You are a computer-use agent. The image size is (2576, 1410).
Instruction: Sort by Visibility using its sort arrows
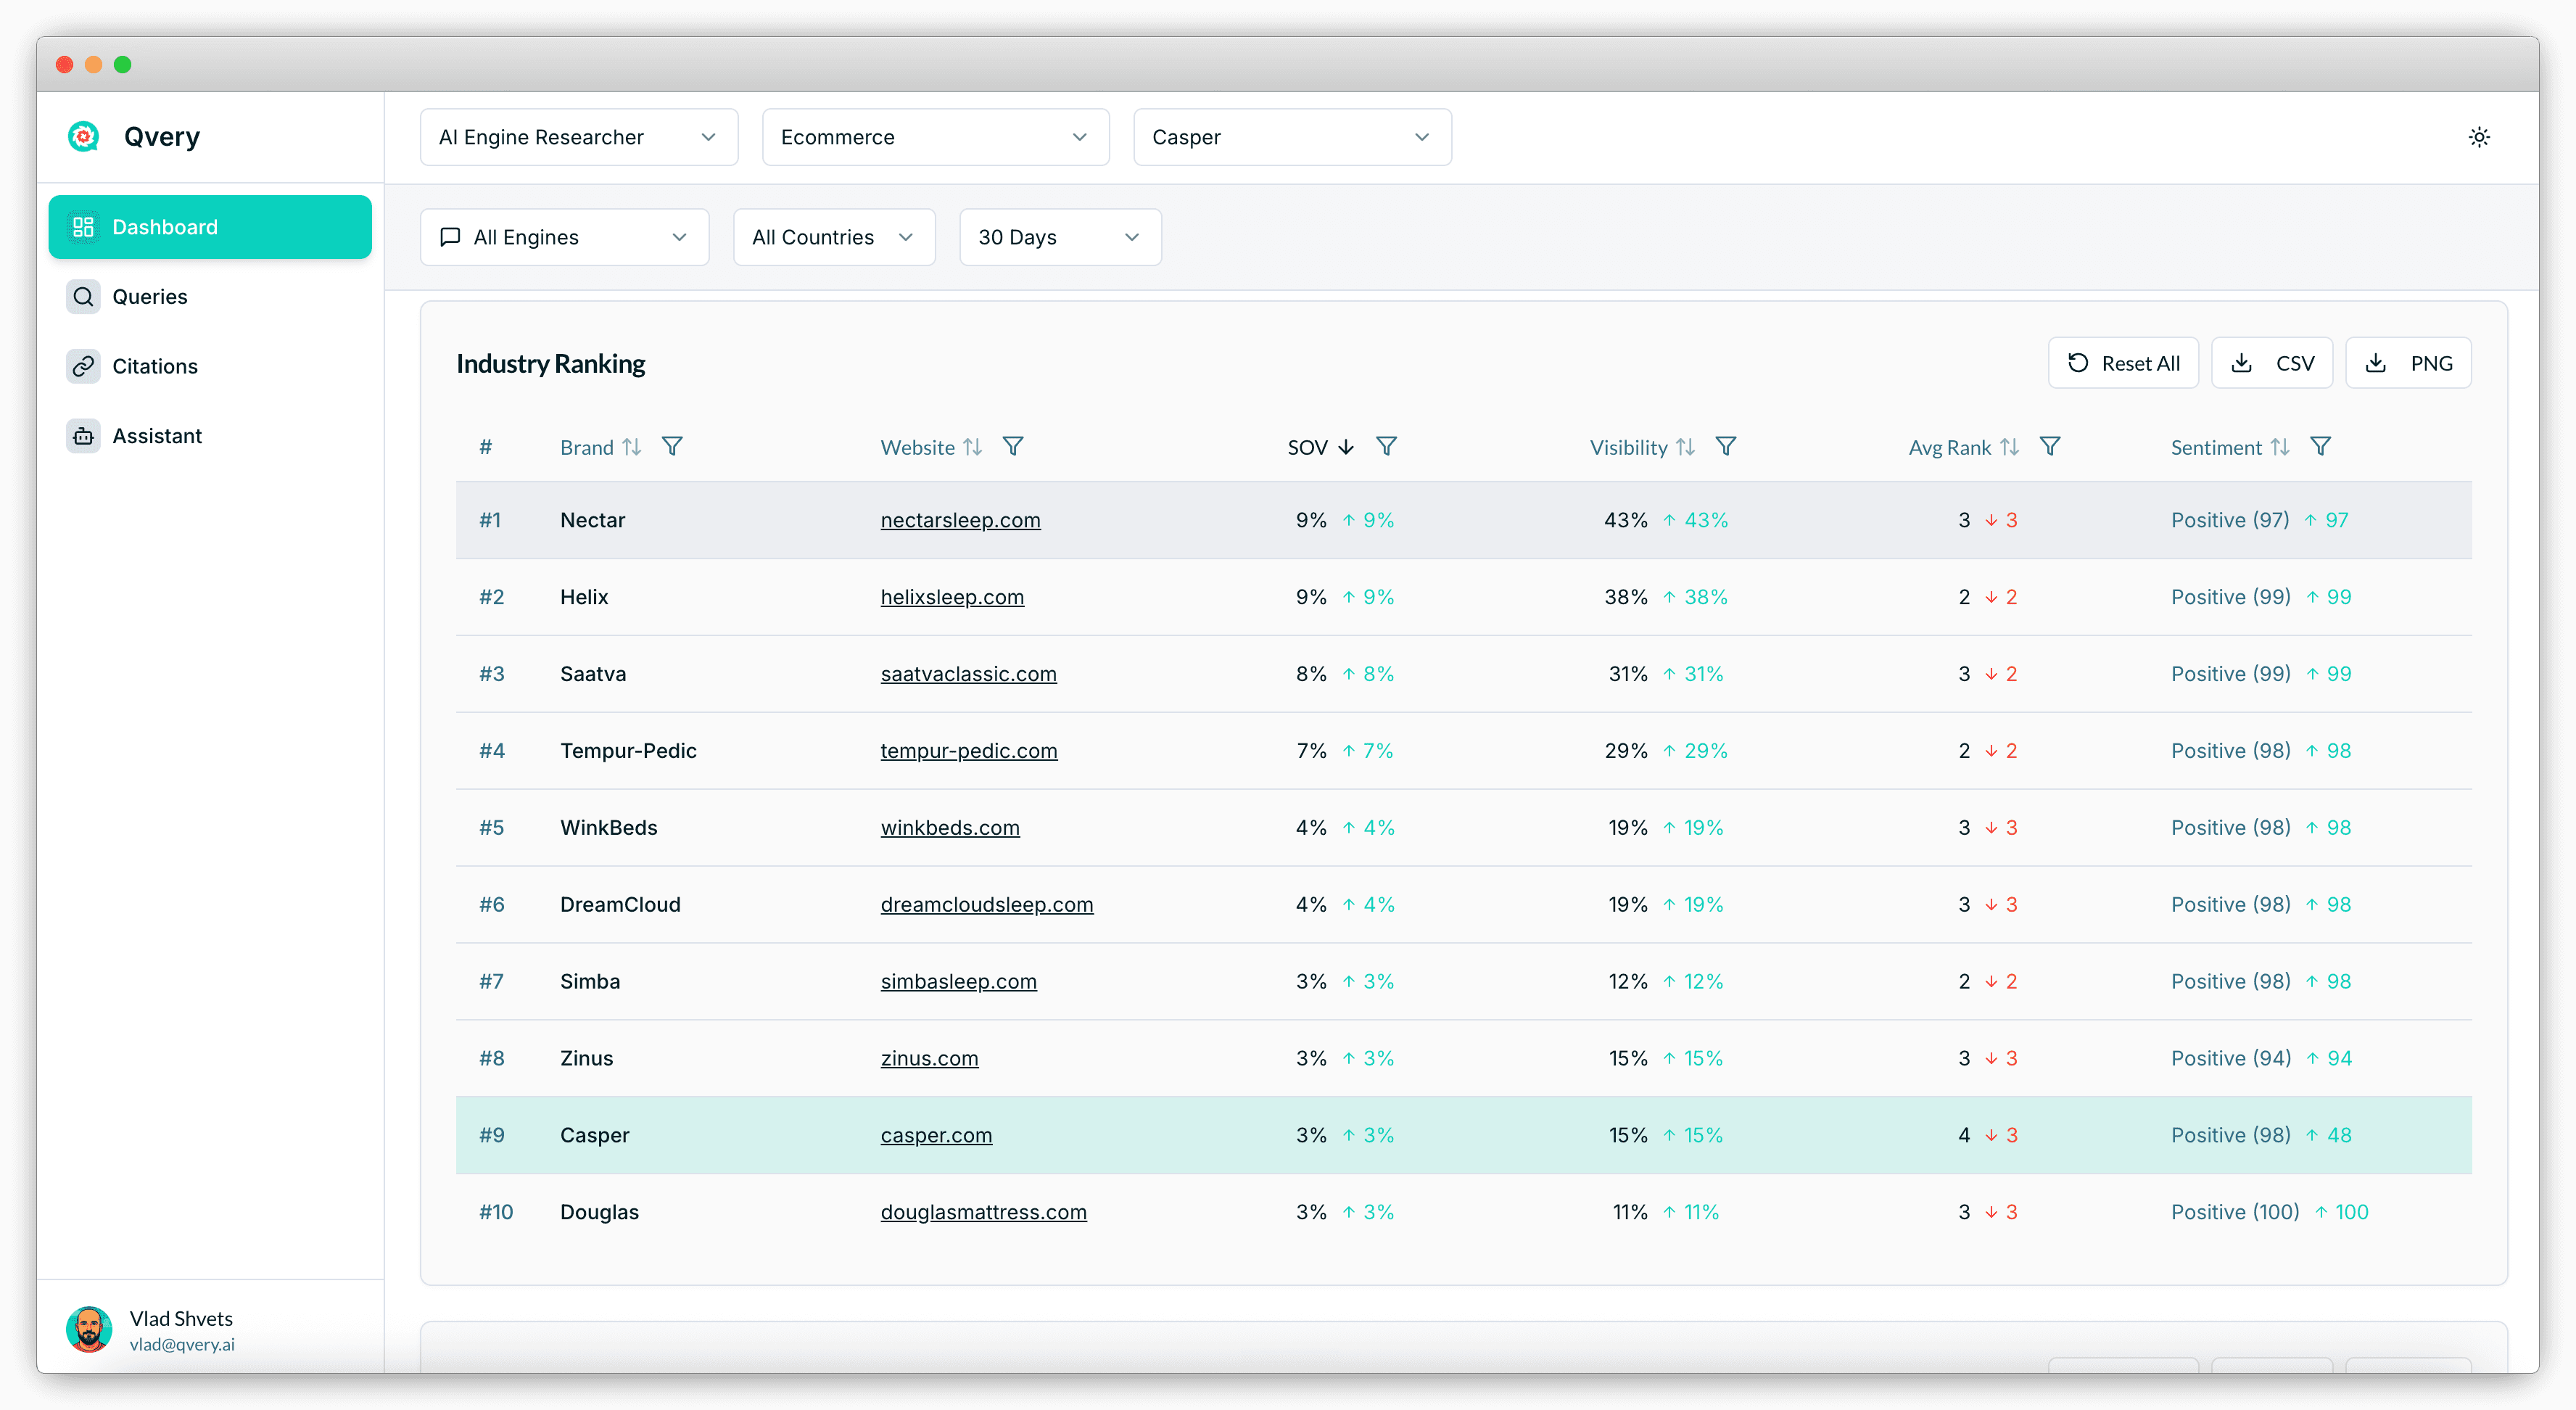click(x=1686, y=447)
